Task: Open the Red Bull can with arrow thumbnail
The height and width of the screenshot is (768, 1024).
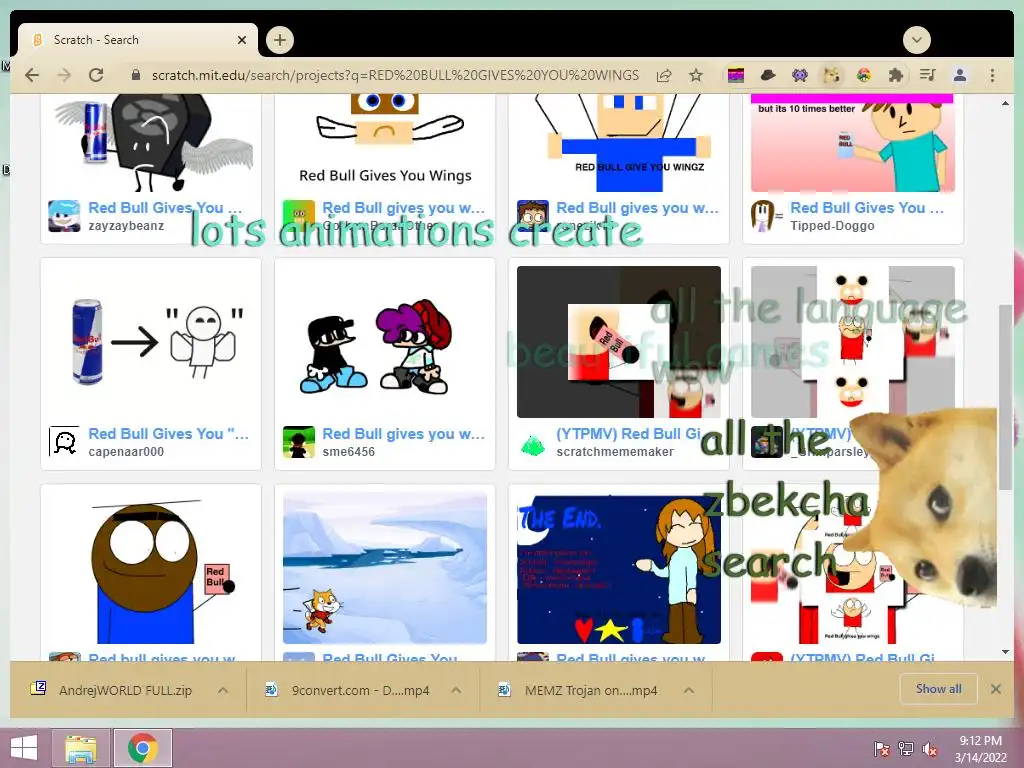Action: pos(151,342)
